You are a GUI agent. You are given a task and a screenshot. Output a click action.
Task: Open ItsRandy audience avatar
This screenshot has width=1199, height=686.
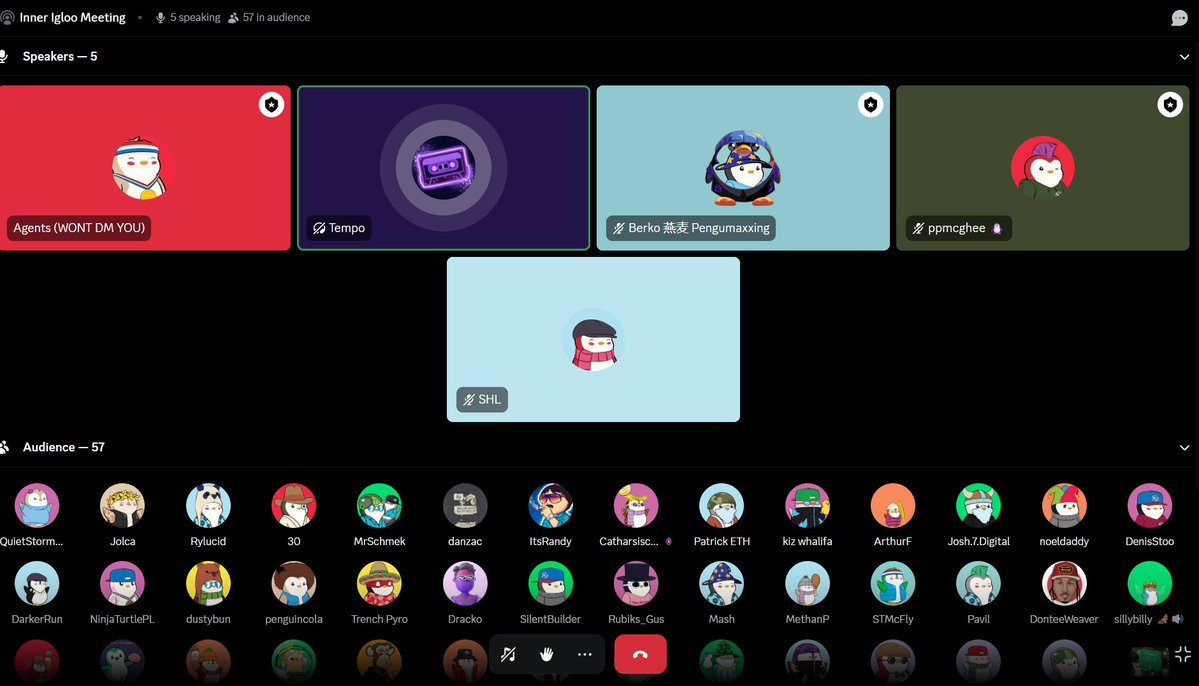pos(551,506)
